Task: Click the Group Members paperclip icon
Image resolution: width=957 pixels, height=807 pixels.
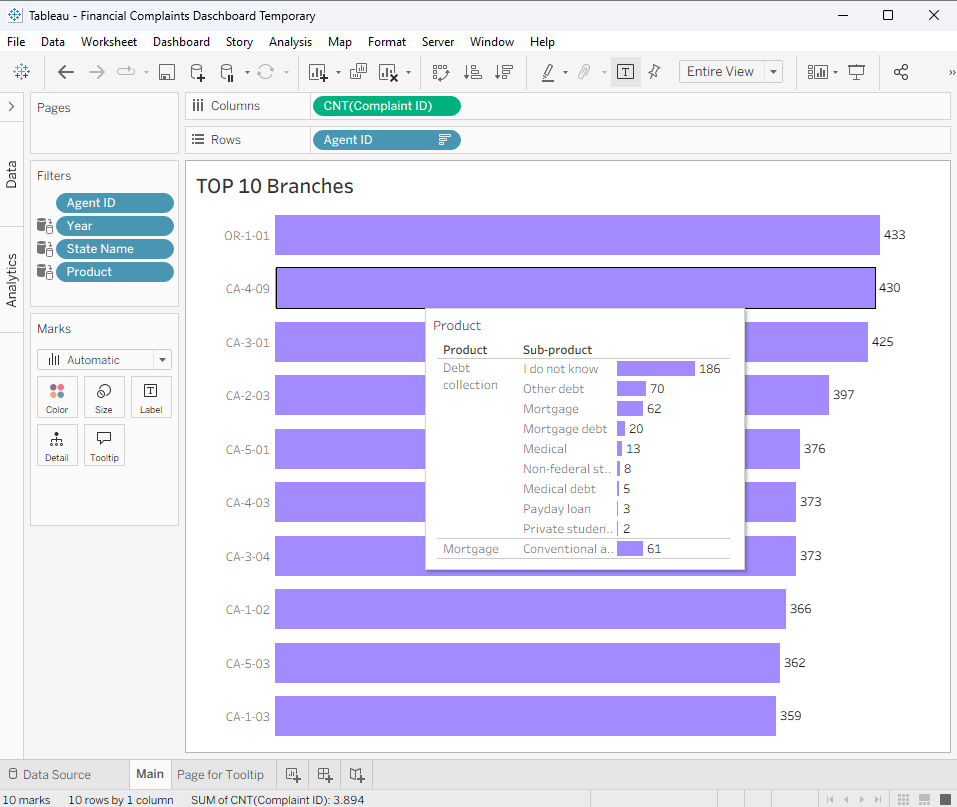Action: click(584, 72)
